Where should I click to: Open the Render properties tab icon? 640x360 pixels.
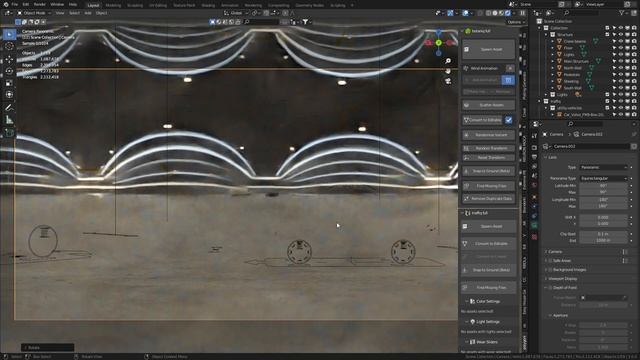[534, 147]
